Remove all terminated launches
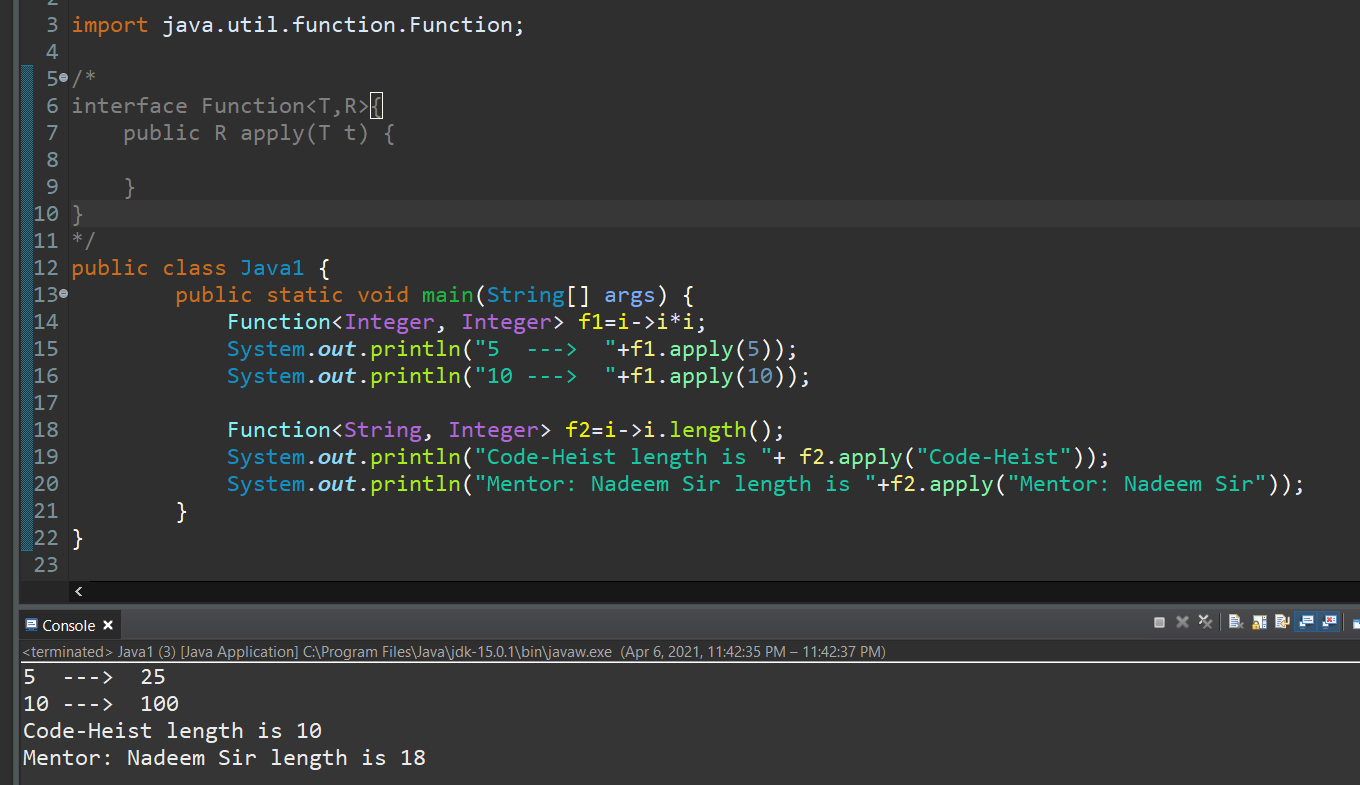1360x785 pixels. coord(1206,622)
